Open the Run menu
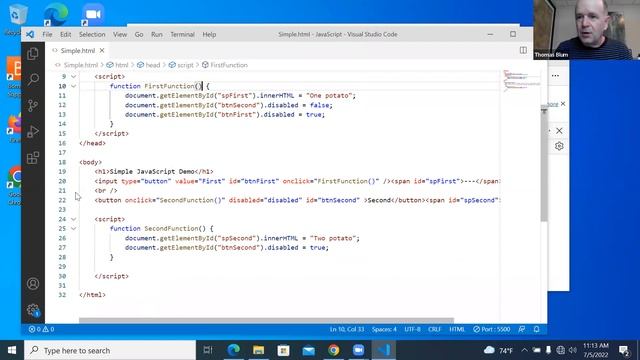 click(x=157, y=34)
